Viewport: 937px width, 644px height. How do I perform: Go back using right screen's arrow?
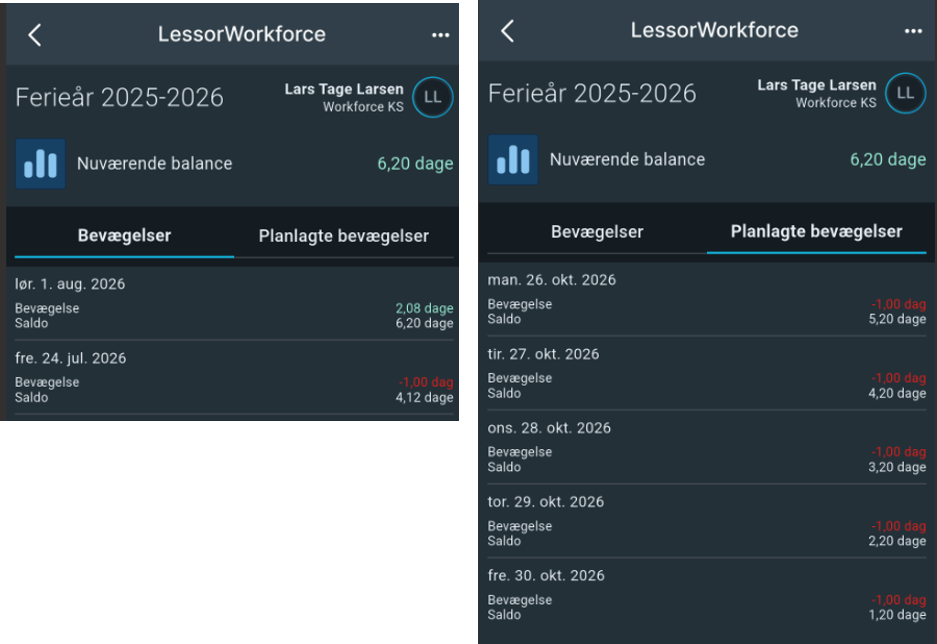pyautogui.click(x=507, y=30)
